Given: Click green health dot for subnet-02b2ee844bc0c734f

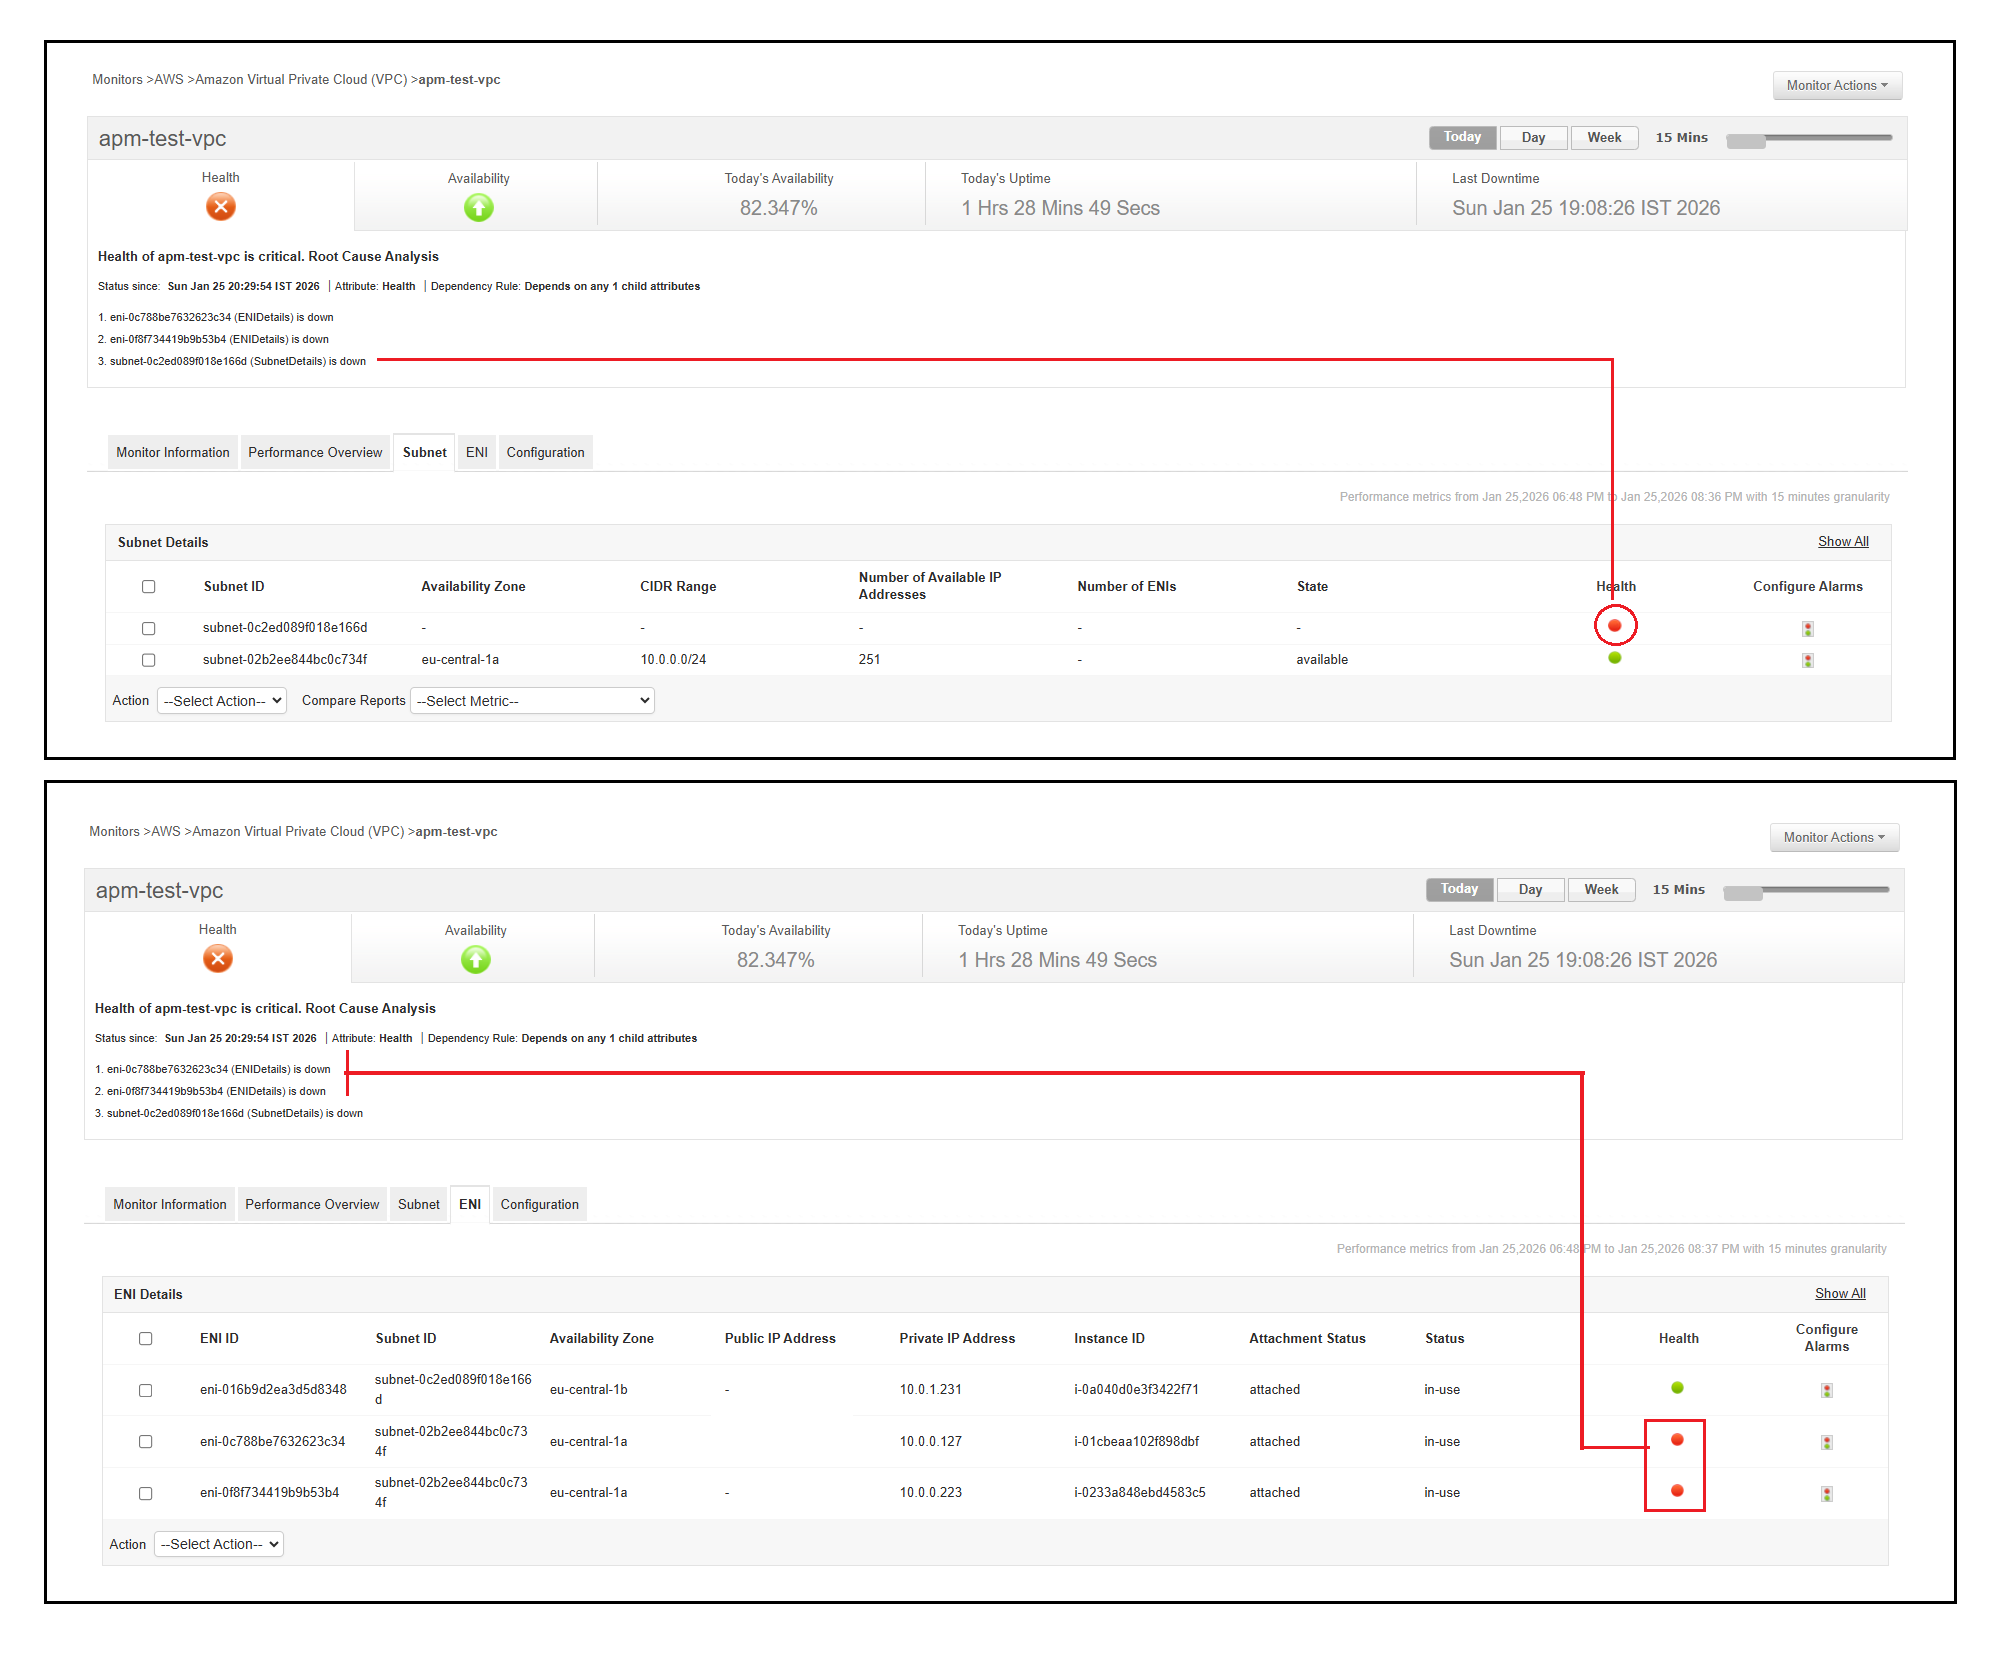Looking at the screenshot, I should pyautogui.click(x=1614, y=658).
